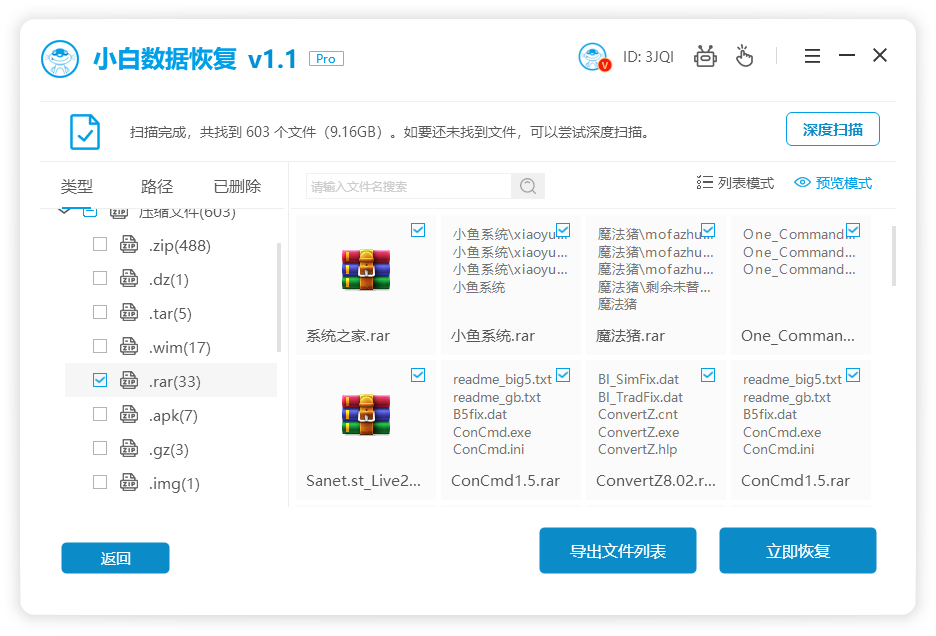Click the One_Comman... file name

(x=798, y=336)
